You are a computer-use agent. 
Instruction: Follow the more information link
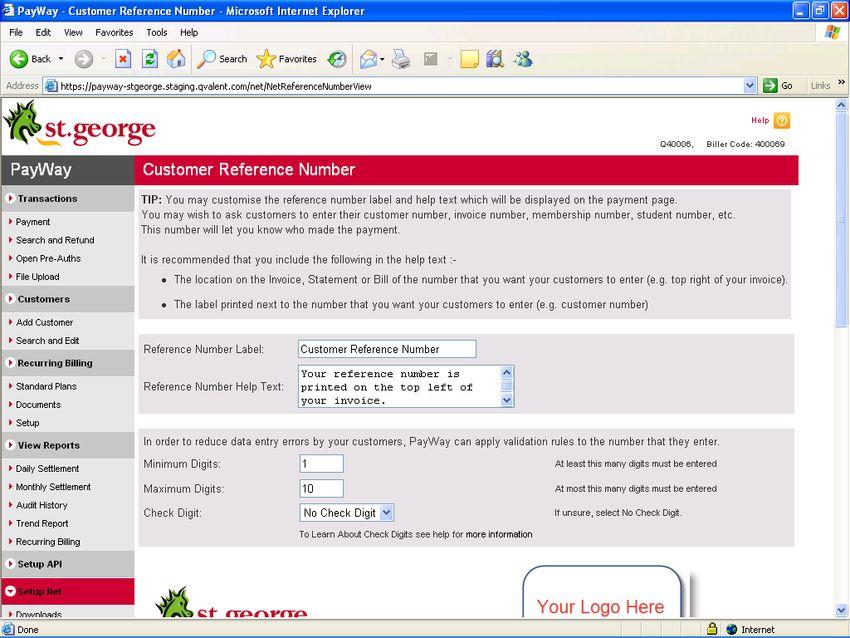tap(499, 534)
